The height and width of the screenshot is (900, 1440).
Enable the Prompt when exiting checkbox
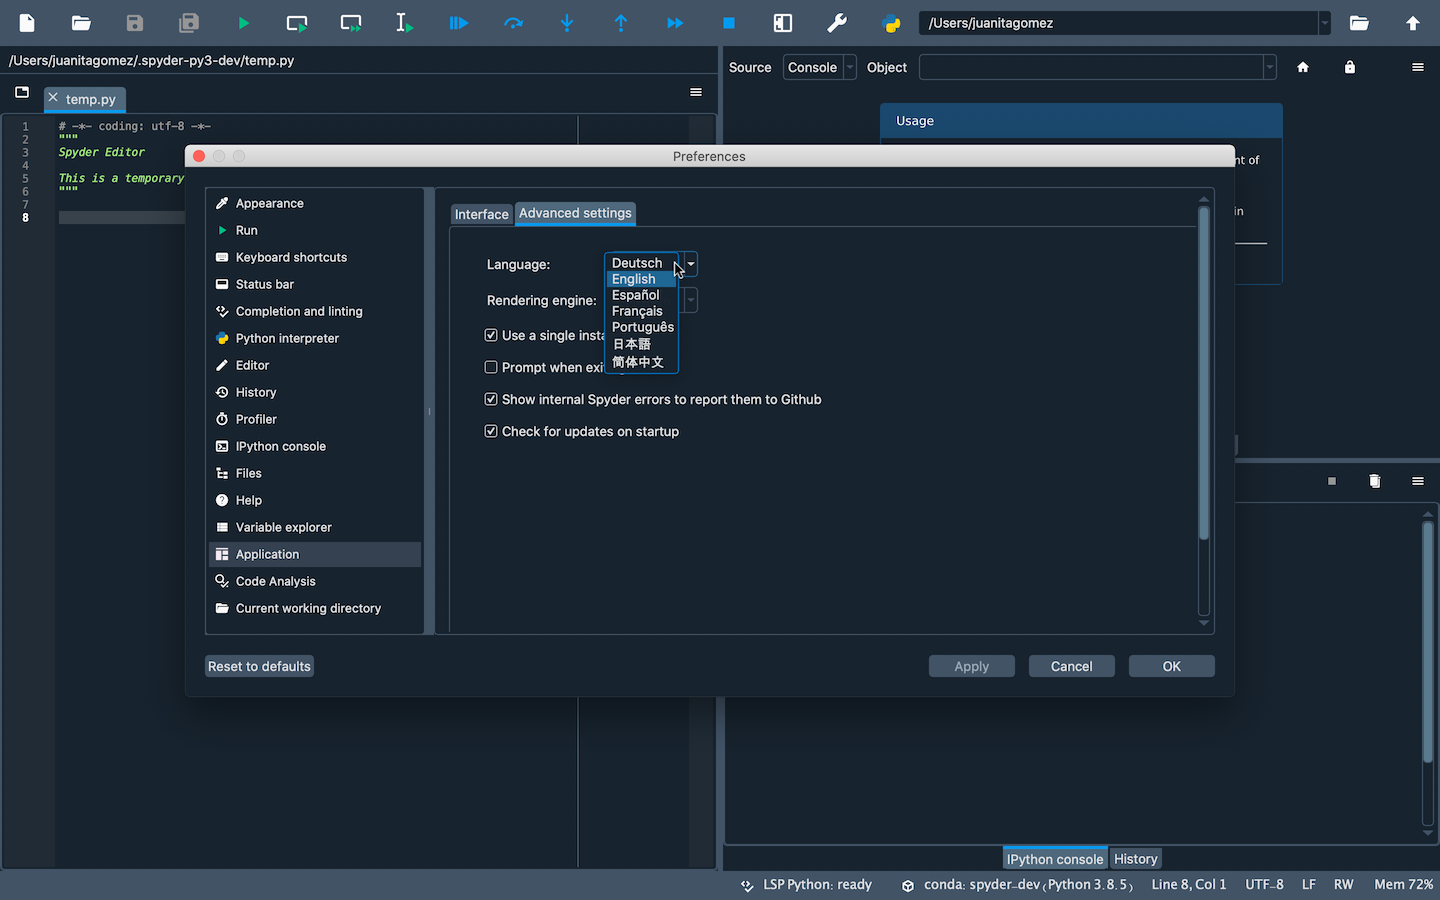click(x=491, y=367)
